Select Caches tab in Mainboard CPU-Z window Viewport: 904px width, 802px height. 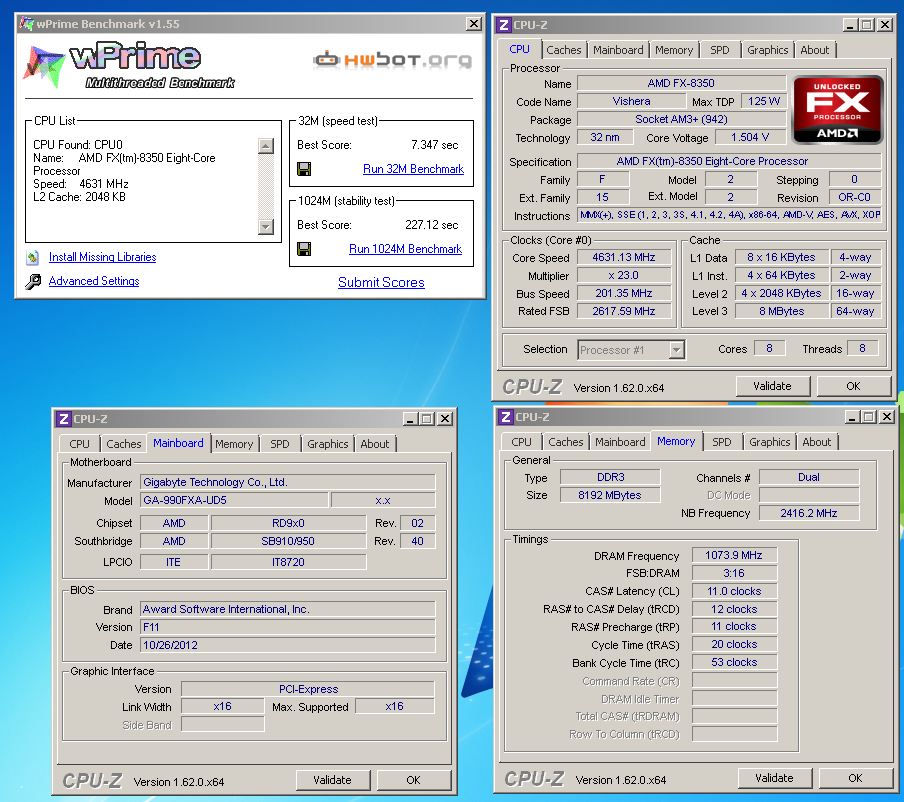(124, 444)
